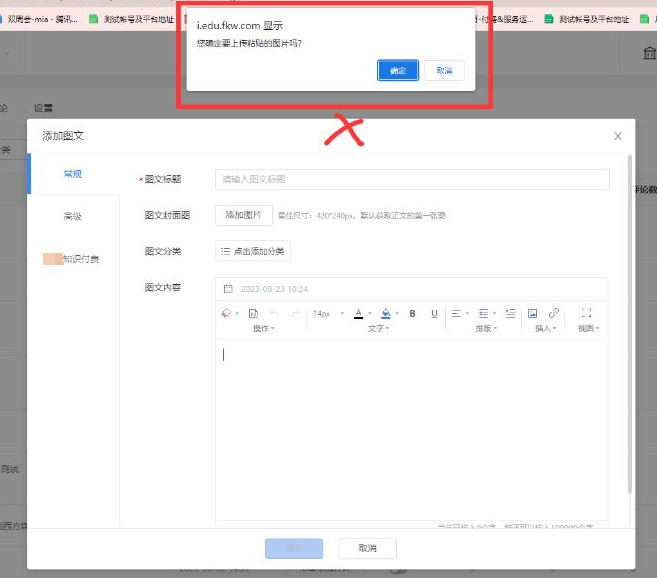Switch to the 高级 tab
657x578 pixels.
(73, 216)
